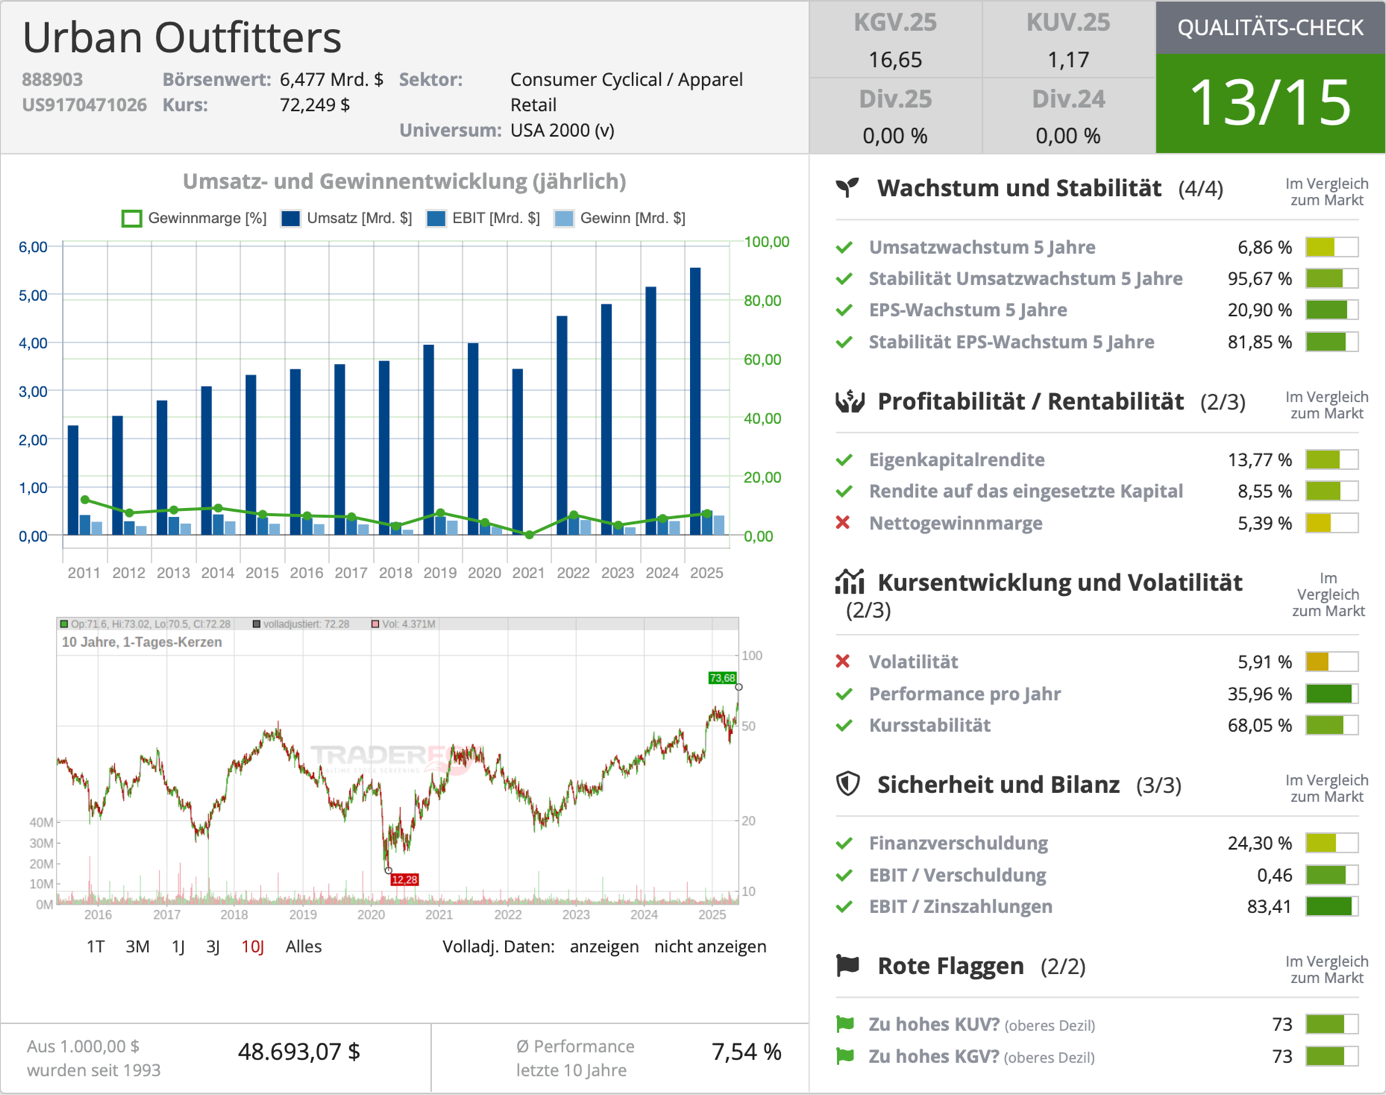This screenshot has height=1095, width=1386.
Task: Click the KUV.25 value 1,17
Action: point(1068,60)
